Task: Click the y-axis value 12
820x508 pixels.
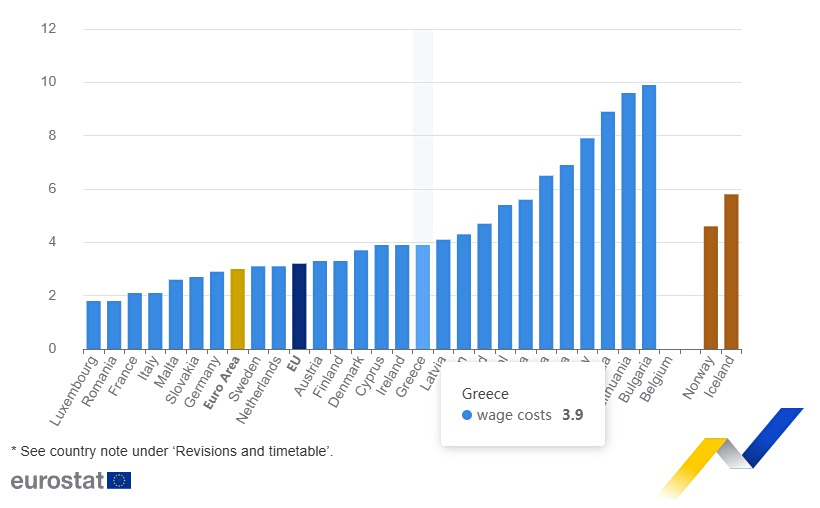Action: point(49,28)
